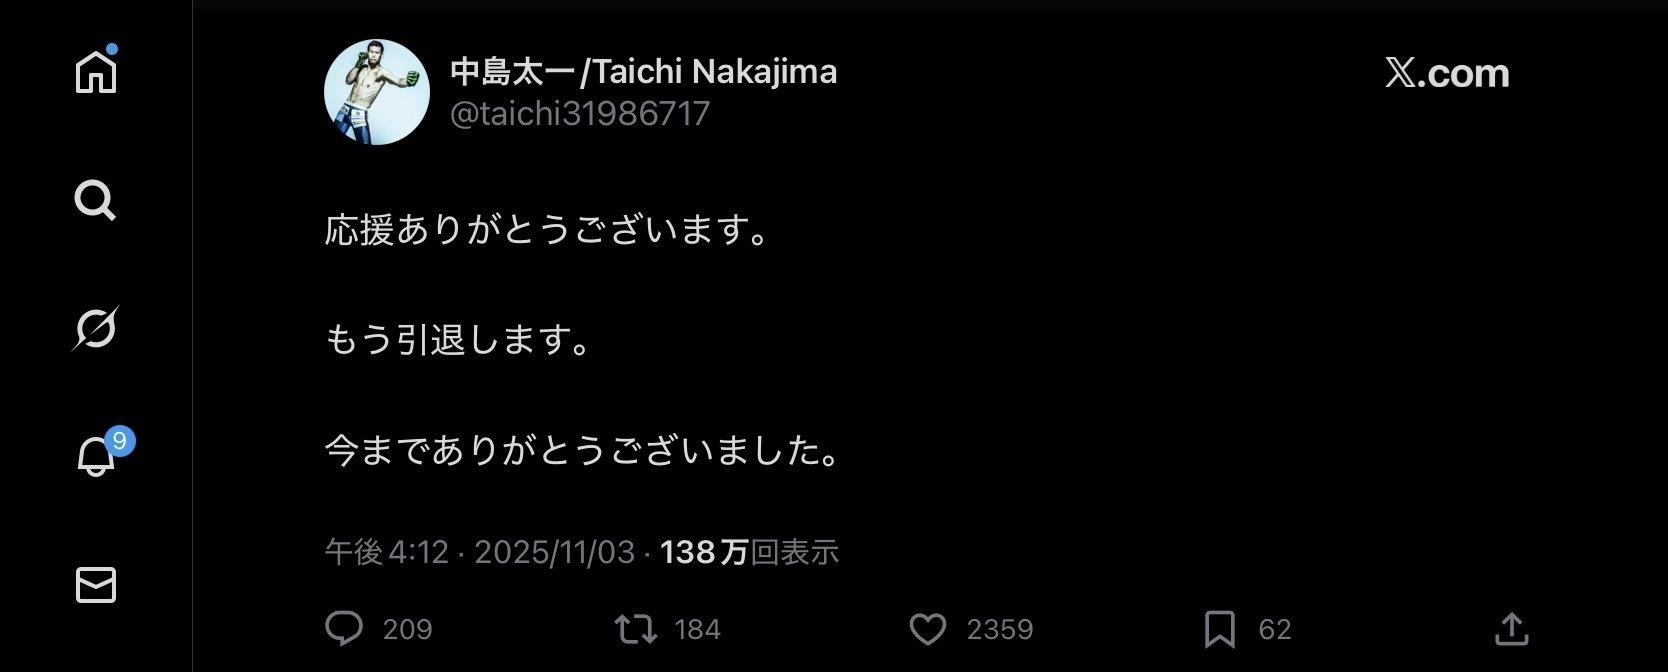Open the Communities compass icon
The width and height of the screenshot is (1668, 672).
95,330
